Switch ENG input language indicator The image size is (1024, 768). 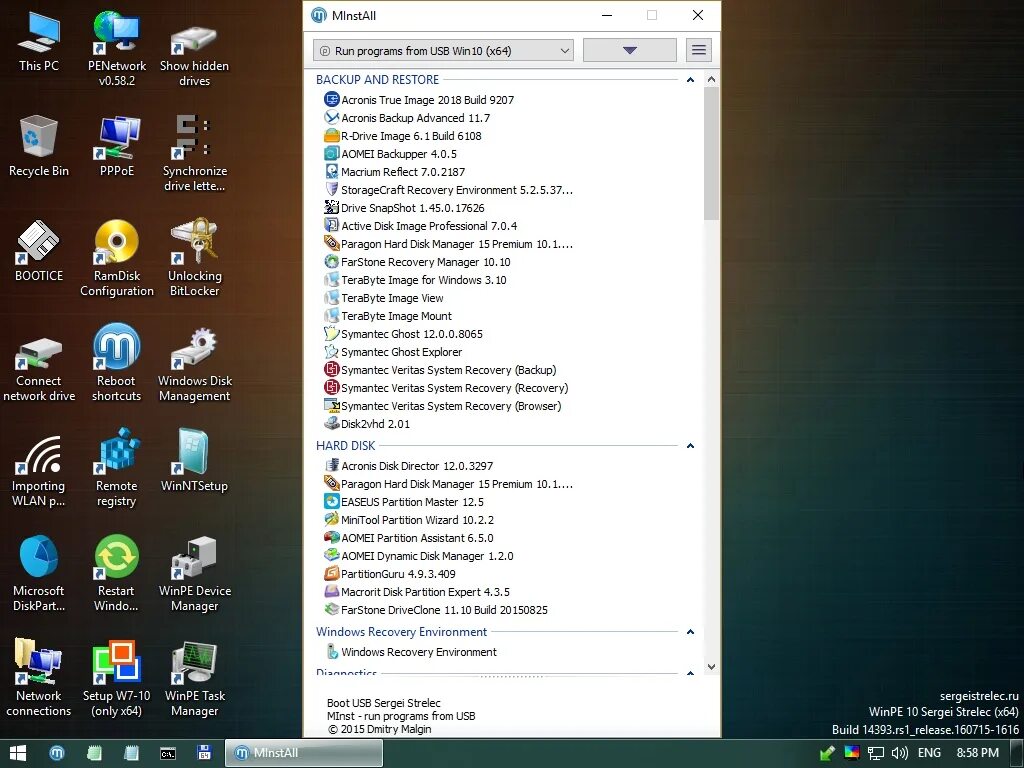[929, 753]
